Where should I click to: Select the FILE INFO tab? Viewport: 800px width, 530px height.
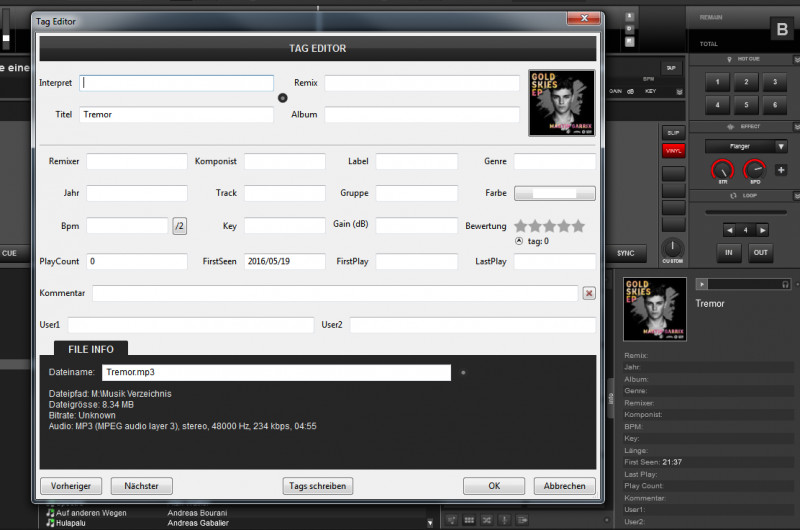pos(91,349)
